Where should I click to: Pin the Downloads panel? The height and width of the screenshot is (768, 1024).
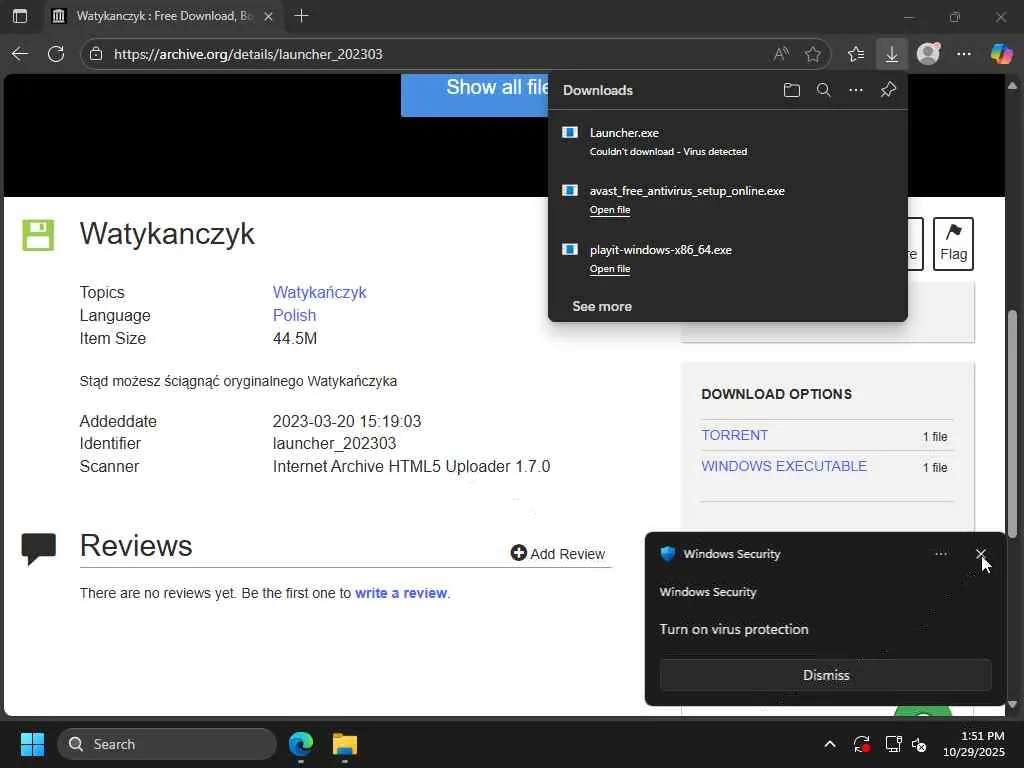[x=888, y=90]
